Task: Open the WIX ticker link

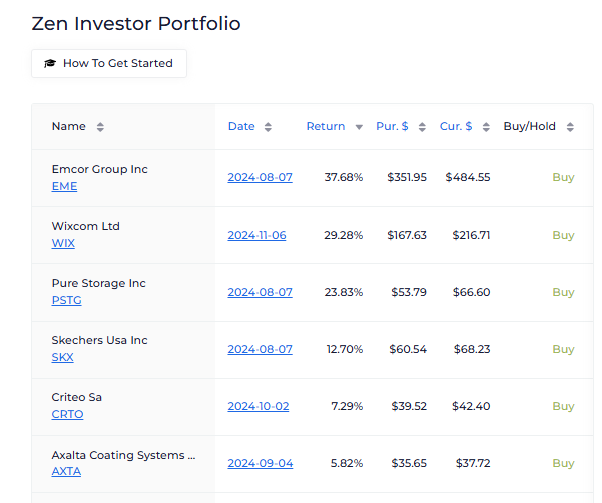Action: click(63, 243)
